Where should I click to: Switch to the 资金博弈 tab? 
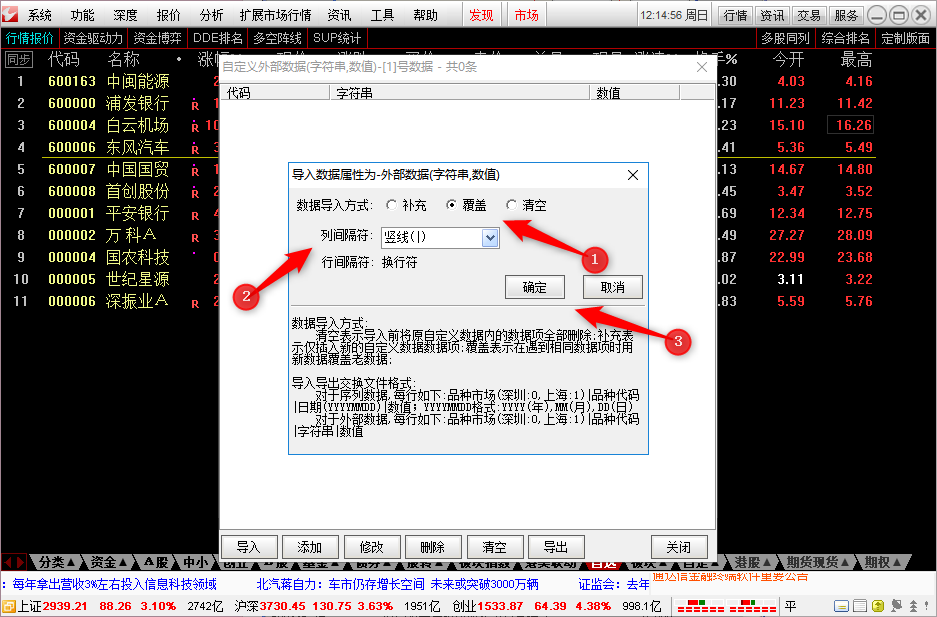point(157,38)
